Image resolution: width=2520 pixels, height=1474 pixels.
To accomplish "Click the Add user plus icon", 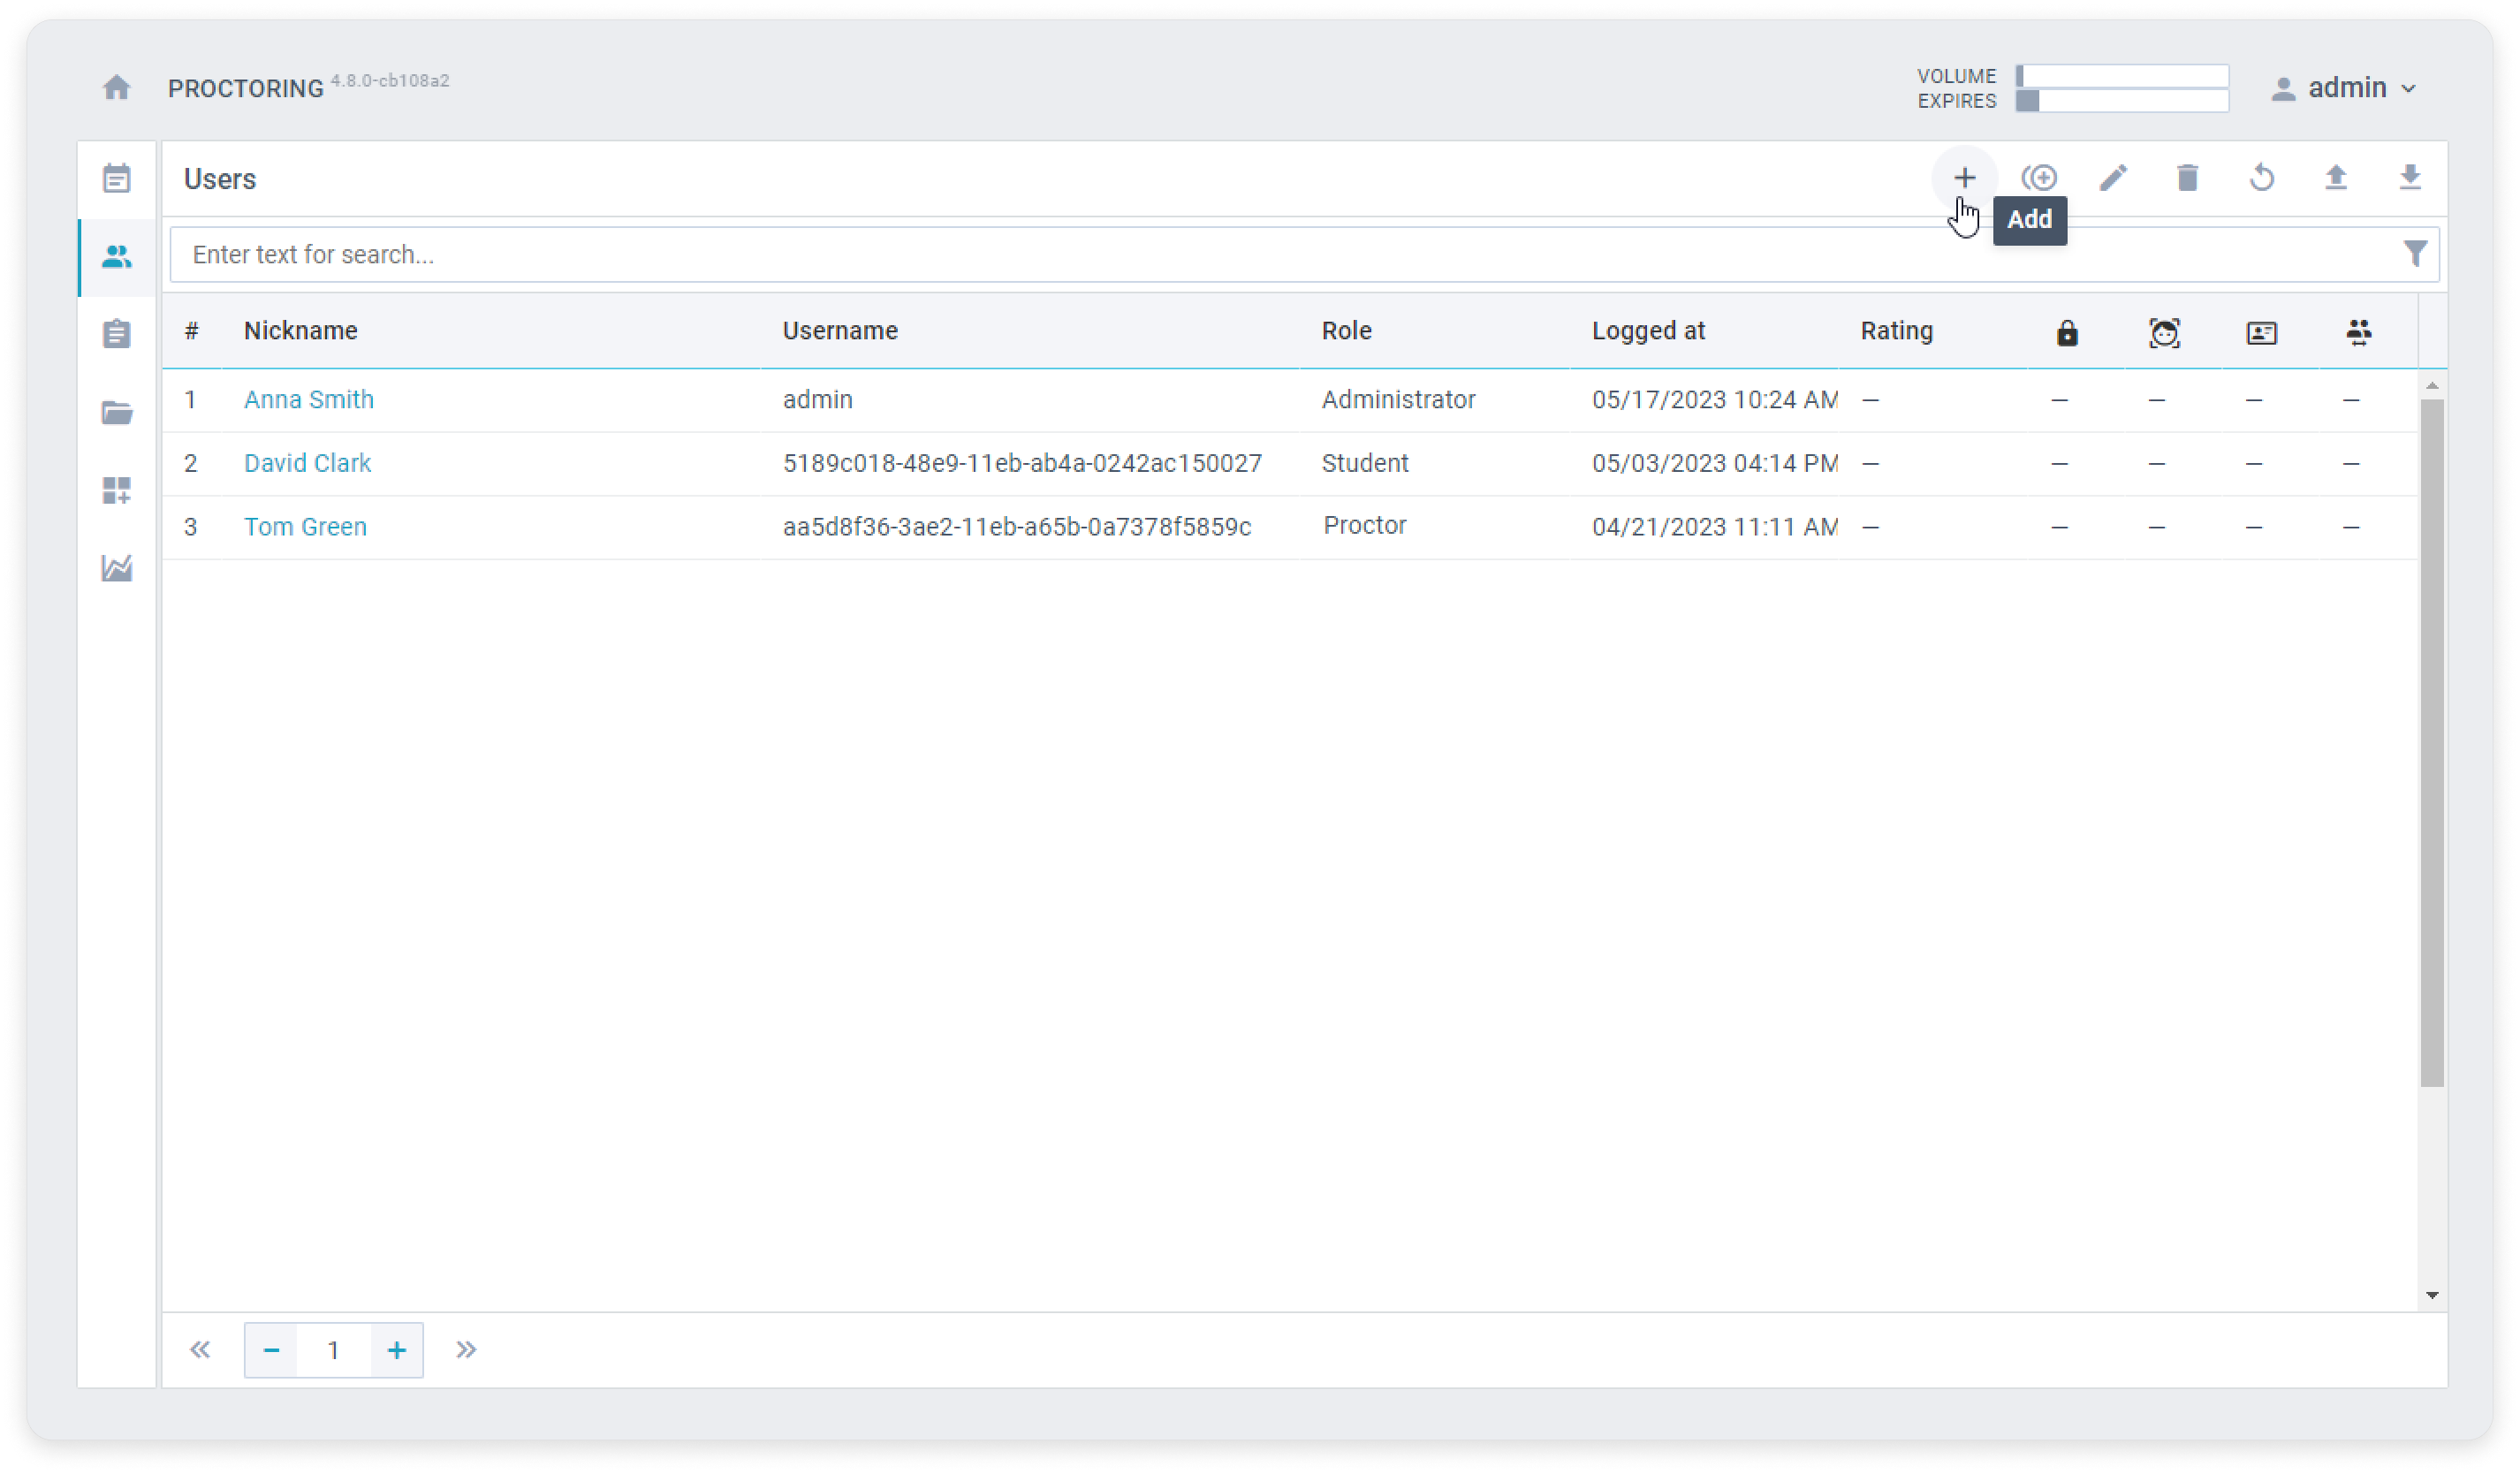I will (x=1964, y=178).
